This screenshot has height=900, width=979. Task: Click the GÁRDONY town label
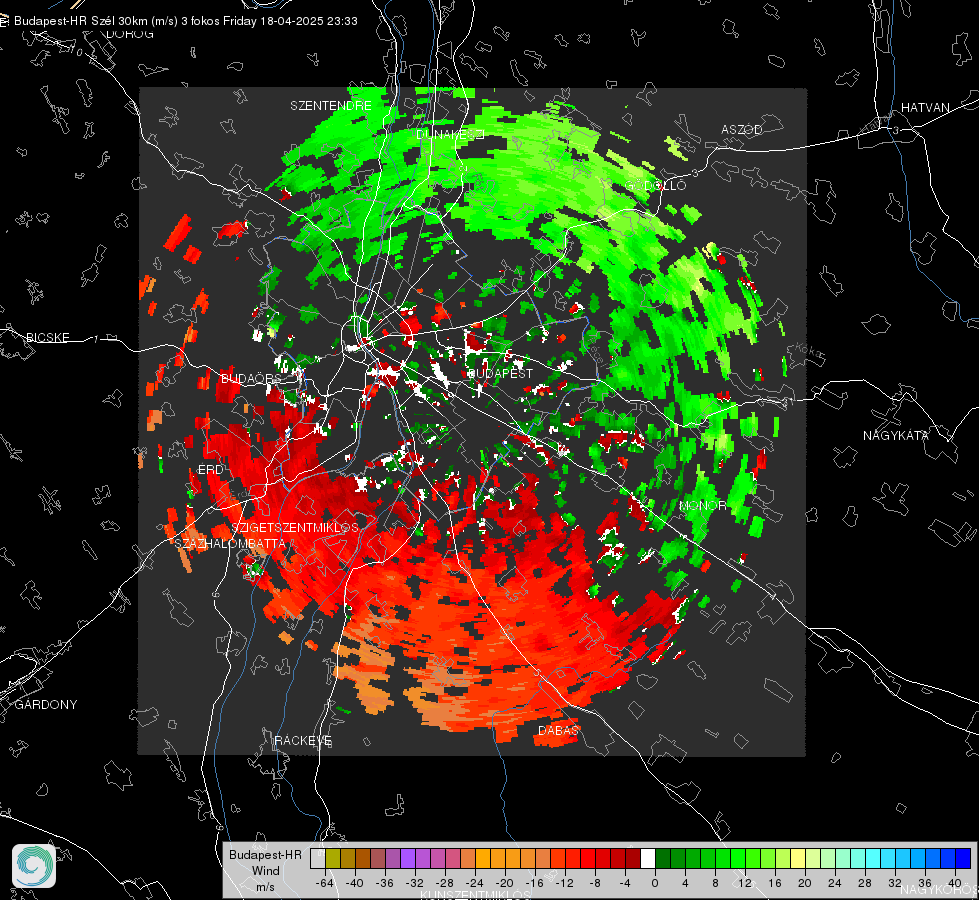pyautogui.click(x=46, y=705)
